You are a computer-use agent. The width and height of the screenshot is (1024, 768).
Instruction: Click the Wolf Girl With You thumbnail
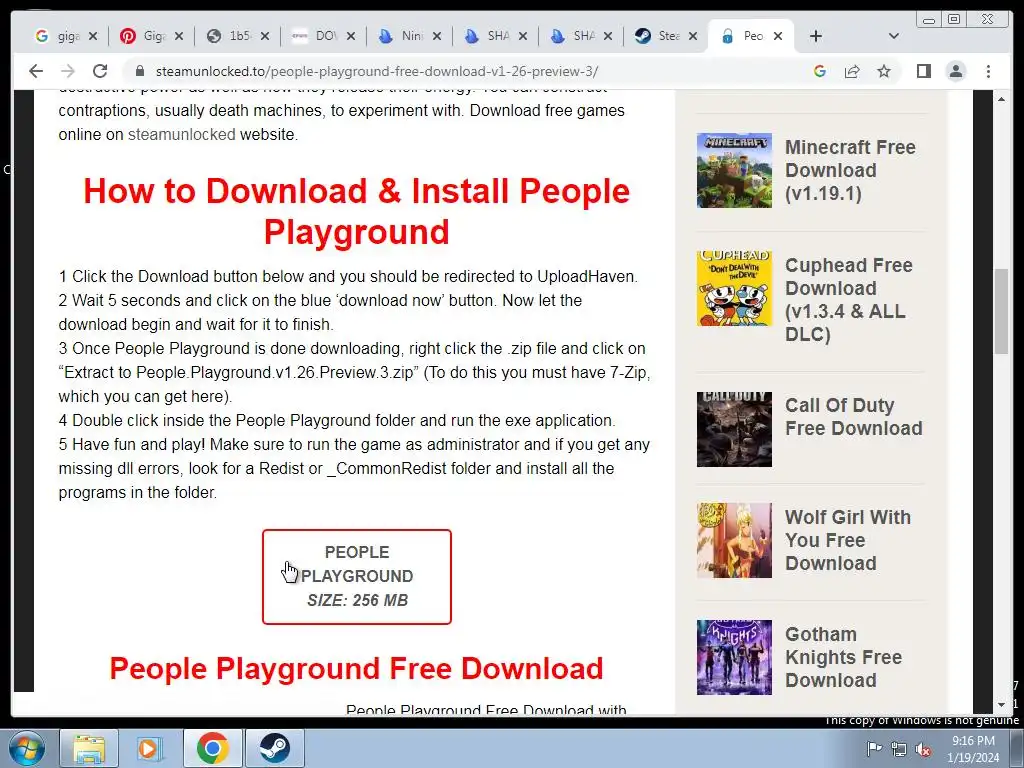(734, 540)
